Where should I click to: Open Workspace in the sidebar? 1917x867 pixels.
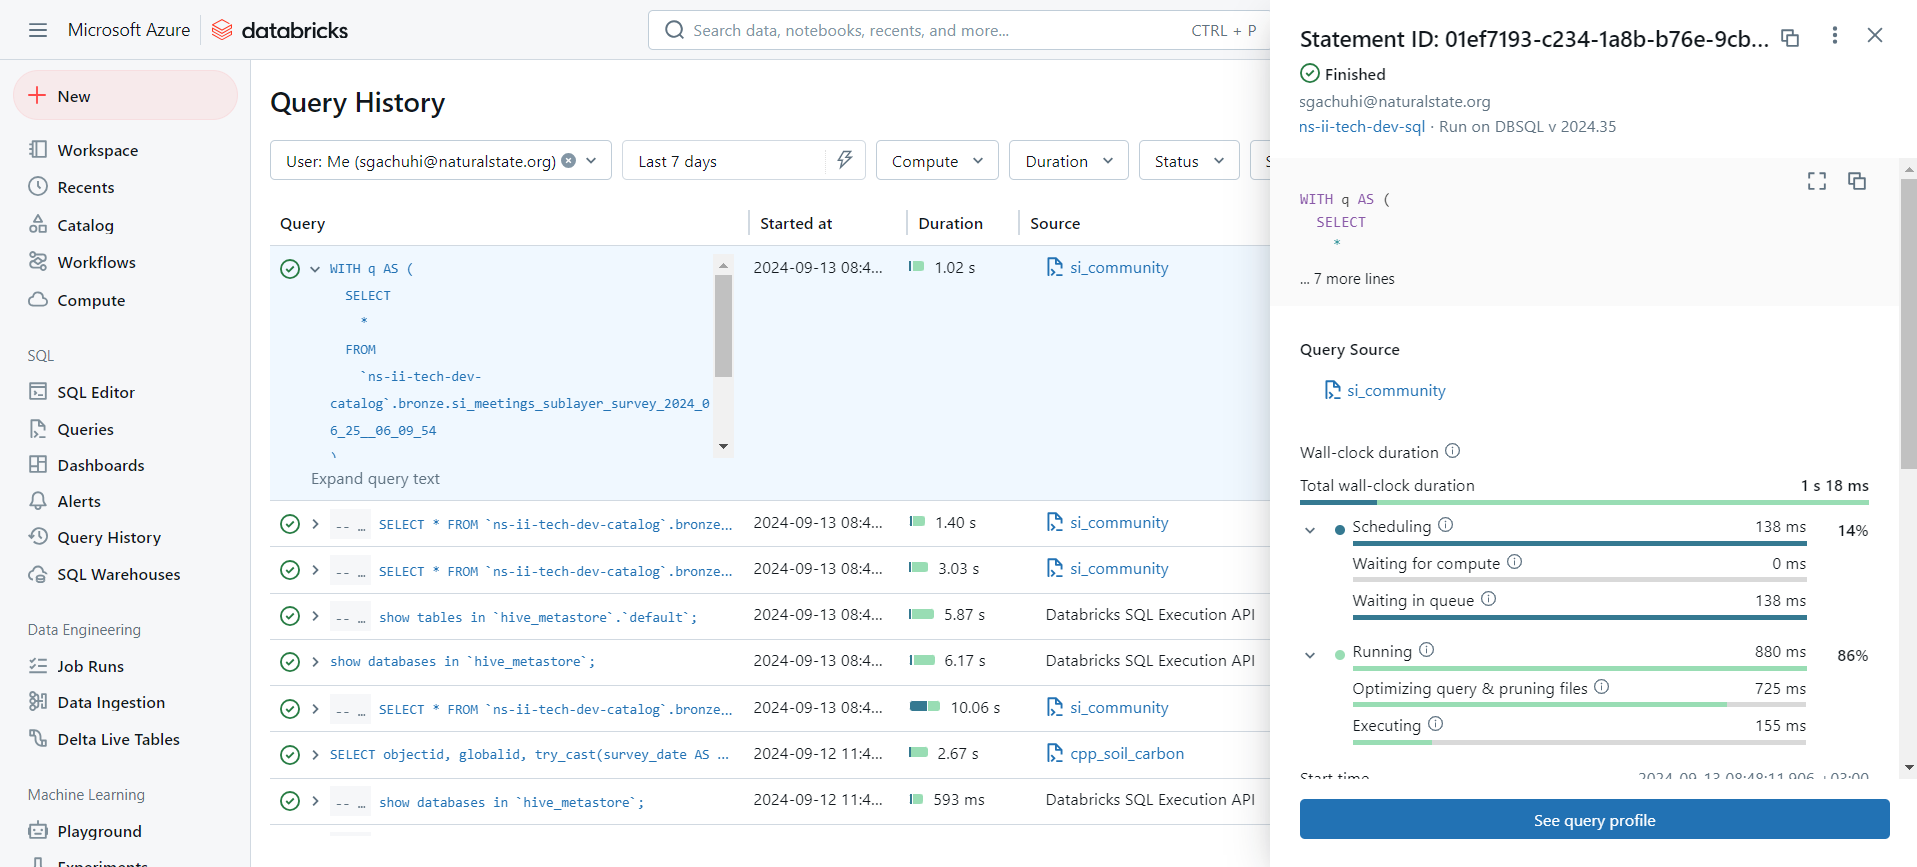[98, 150]
